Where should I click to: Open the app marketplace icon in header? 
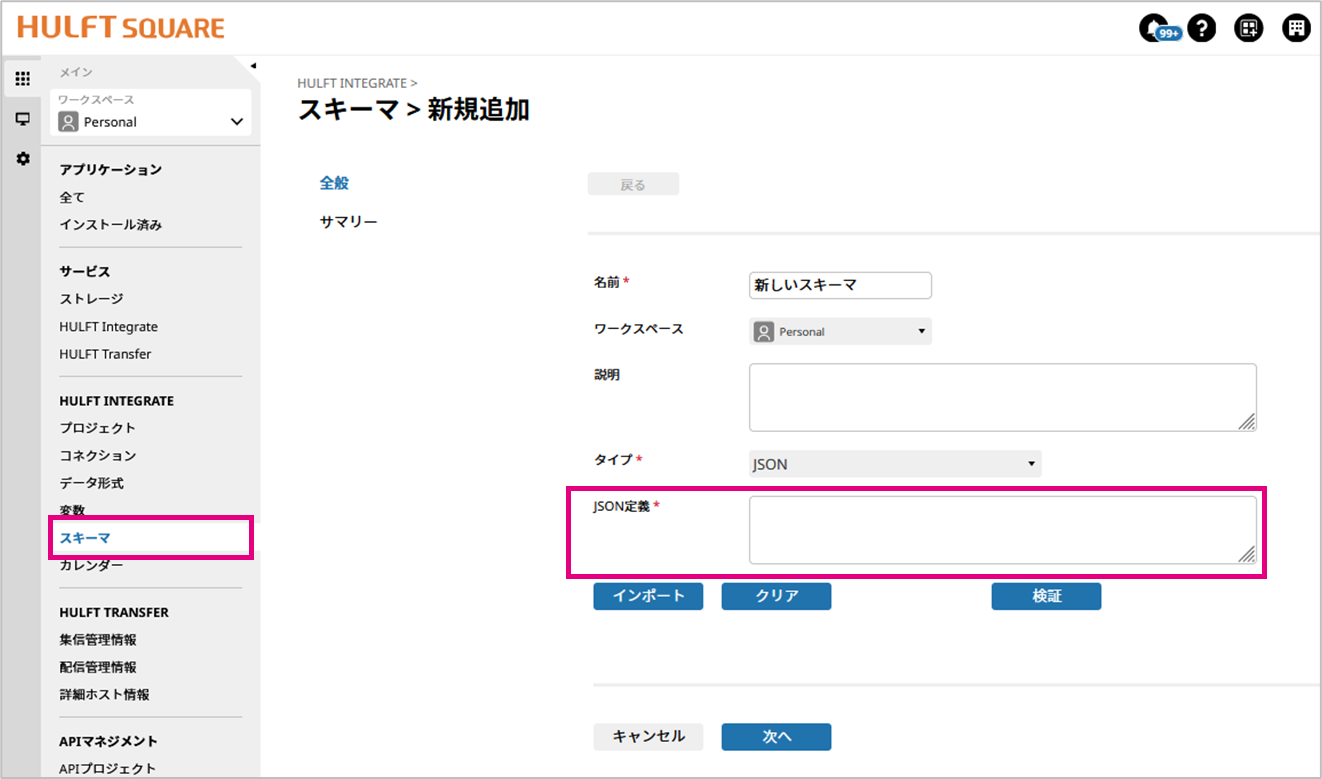click(1249, 28)
